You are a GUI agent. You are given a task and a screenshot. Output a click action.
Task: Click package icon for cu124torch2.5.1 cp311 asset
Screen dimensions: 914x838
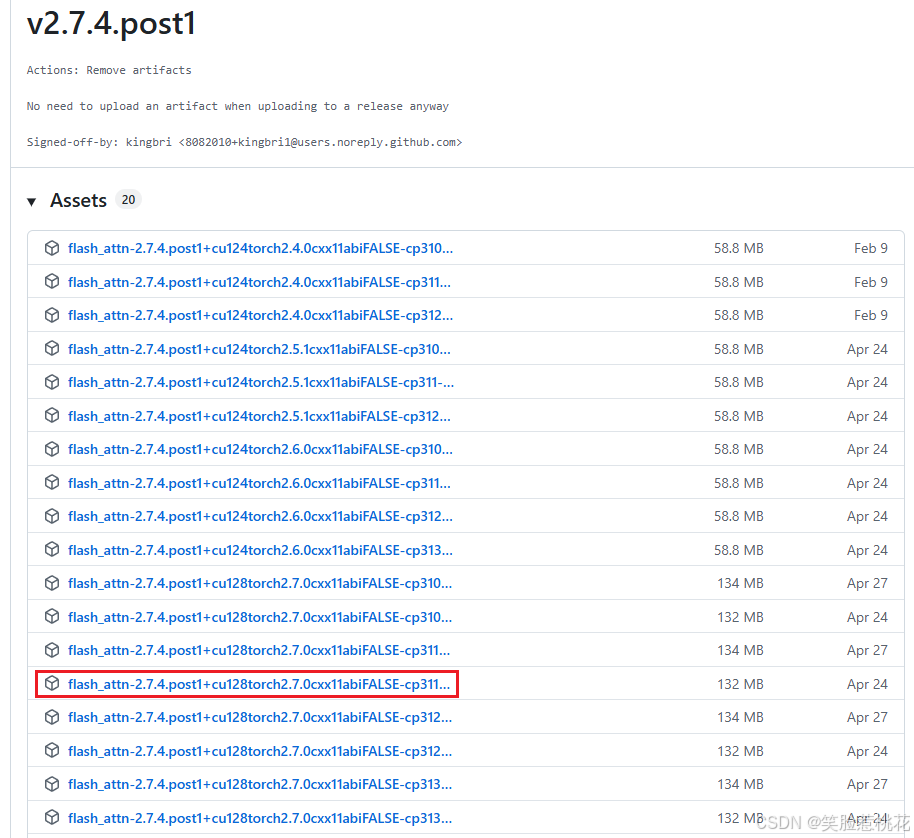pyautogui.click(x=52, y=382)
